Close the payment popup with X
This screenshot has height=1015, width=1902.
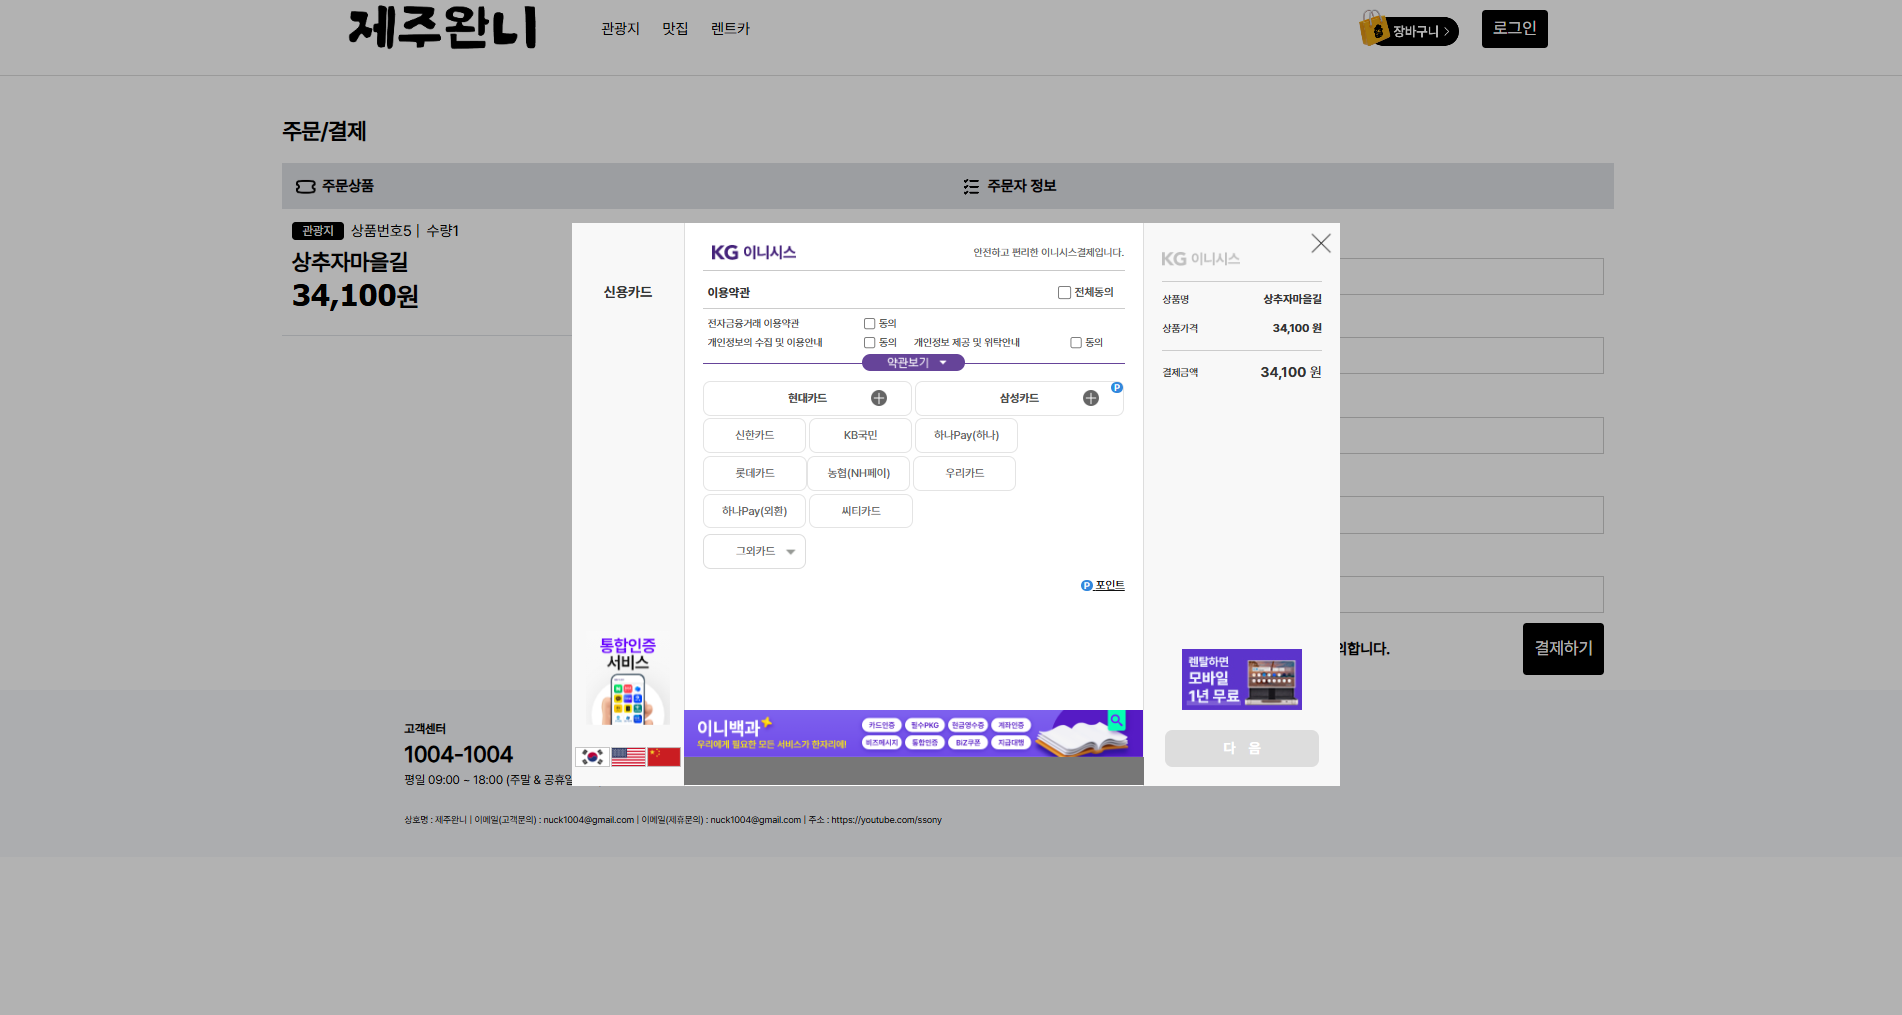coord(1321,243)
